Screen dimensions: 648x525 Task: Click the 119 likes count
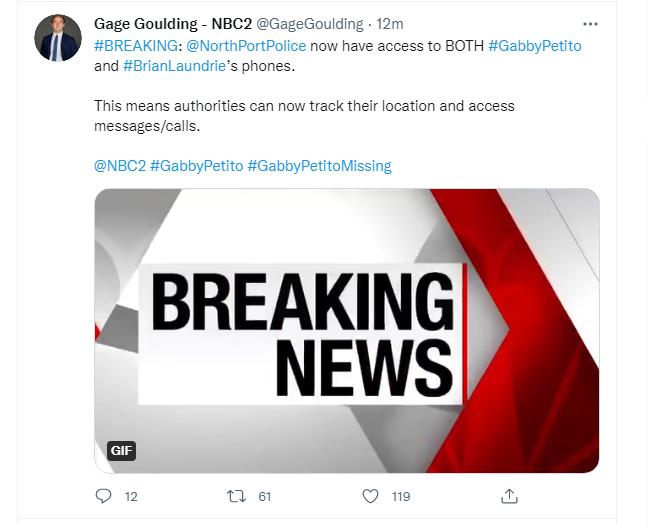click(x=401, y=495)
